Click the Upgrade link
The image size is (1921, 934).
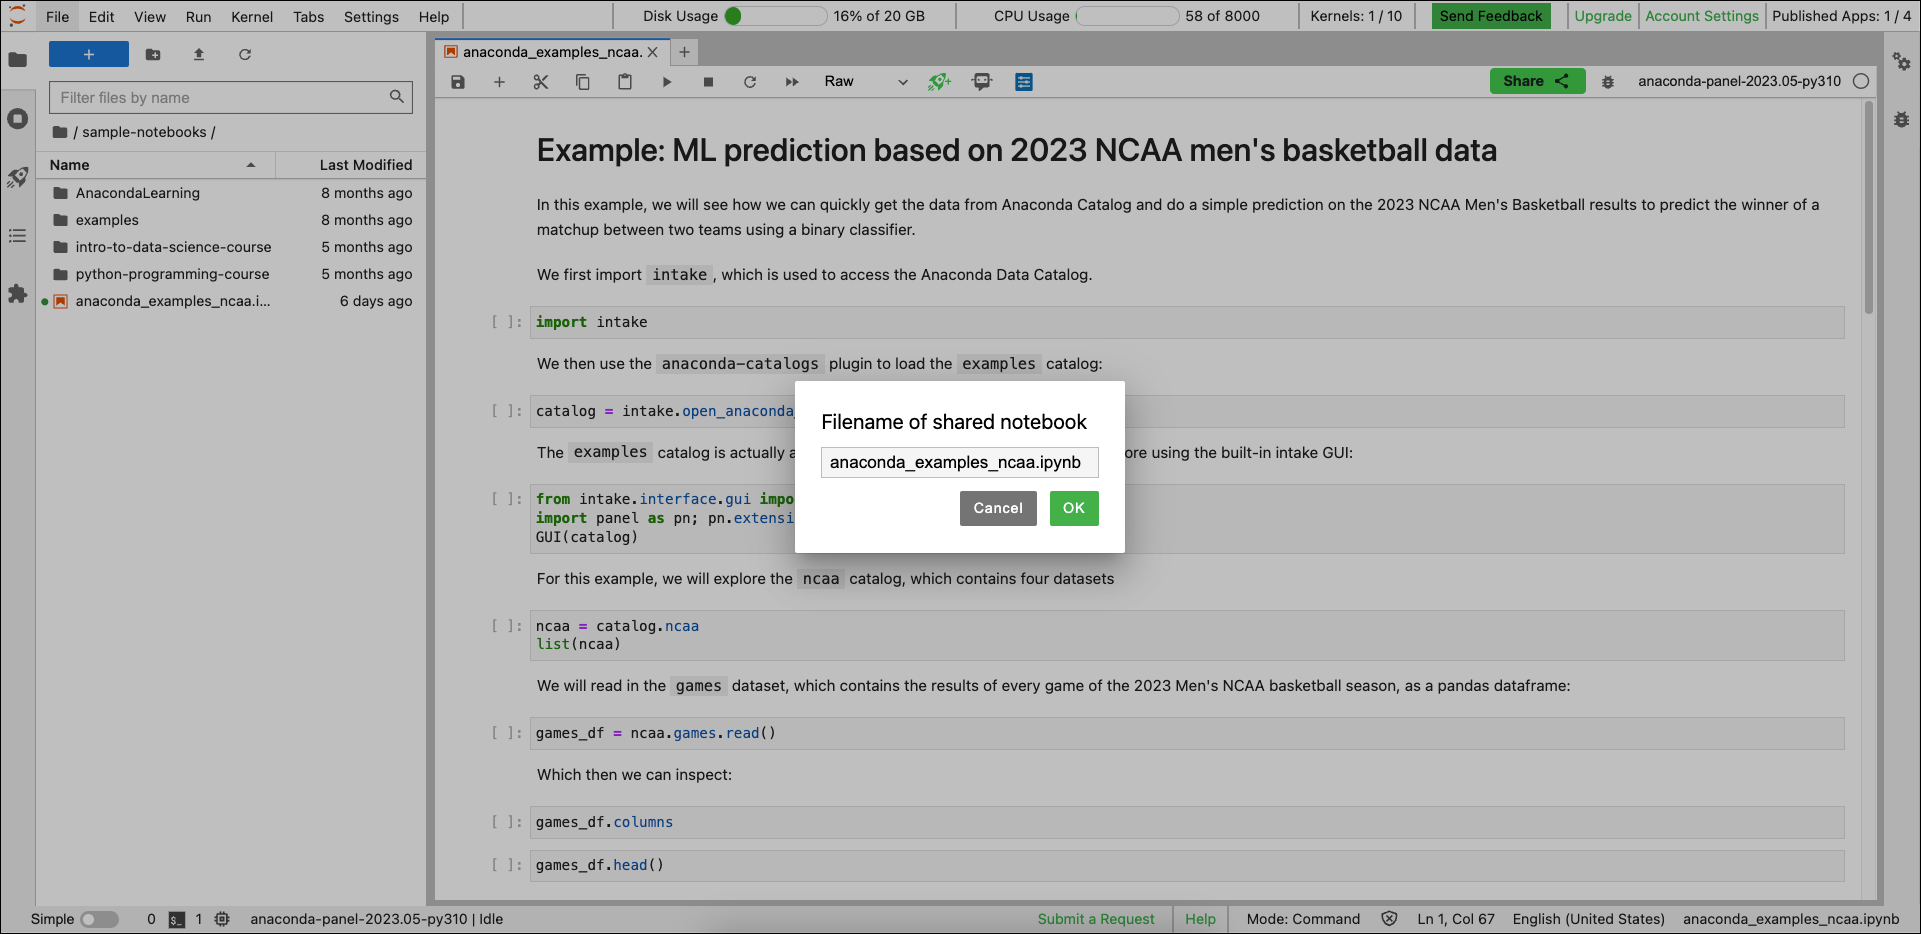pyautogui.click(x=1603, y=16)
